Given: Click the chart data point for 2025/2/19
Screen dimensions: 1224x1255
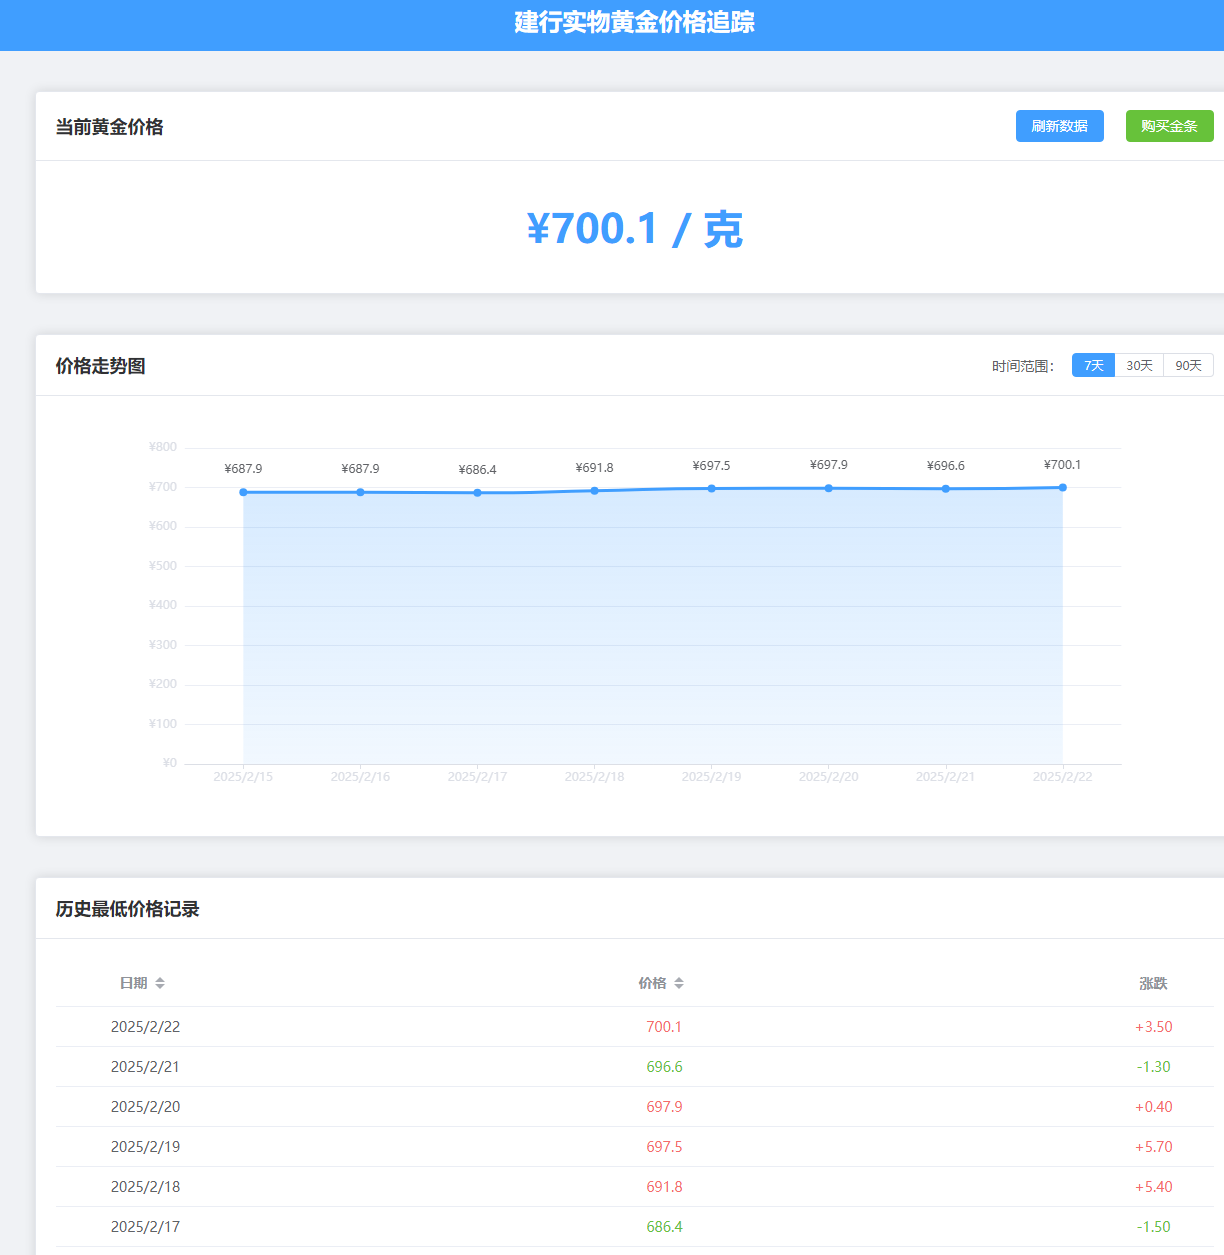Looking at the screenshot, I should point(711,489).
